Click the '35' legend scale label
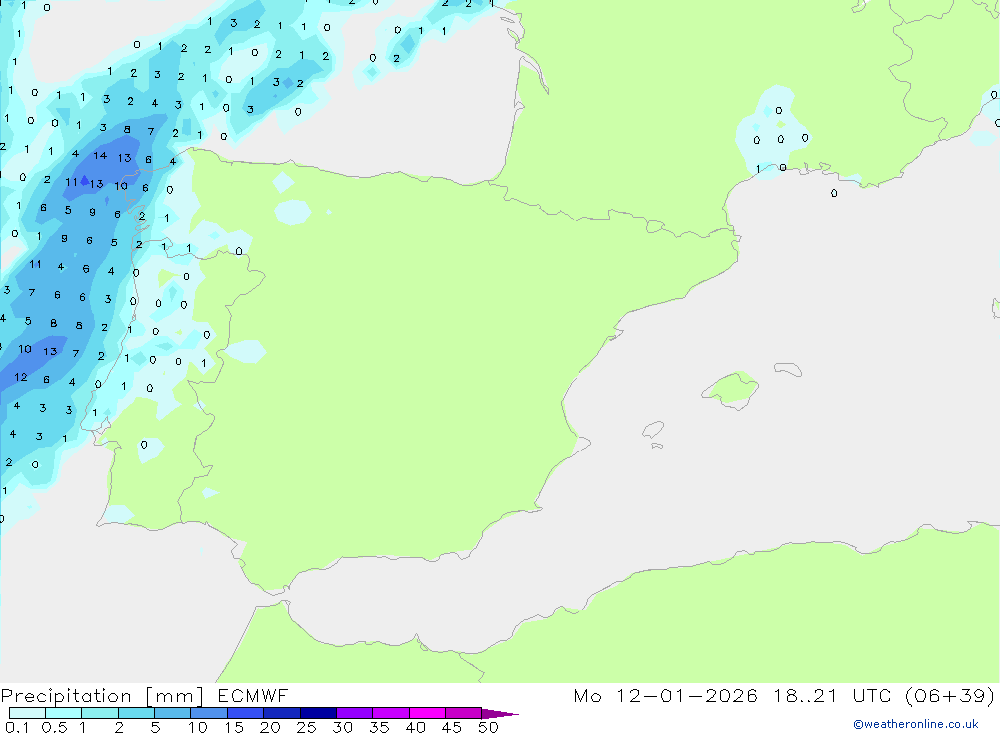This screenshot has width=1000, height=733. pos(379,727)
